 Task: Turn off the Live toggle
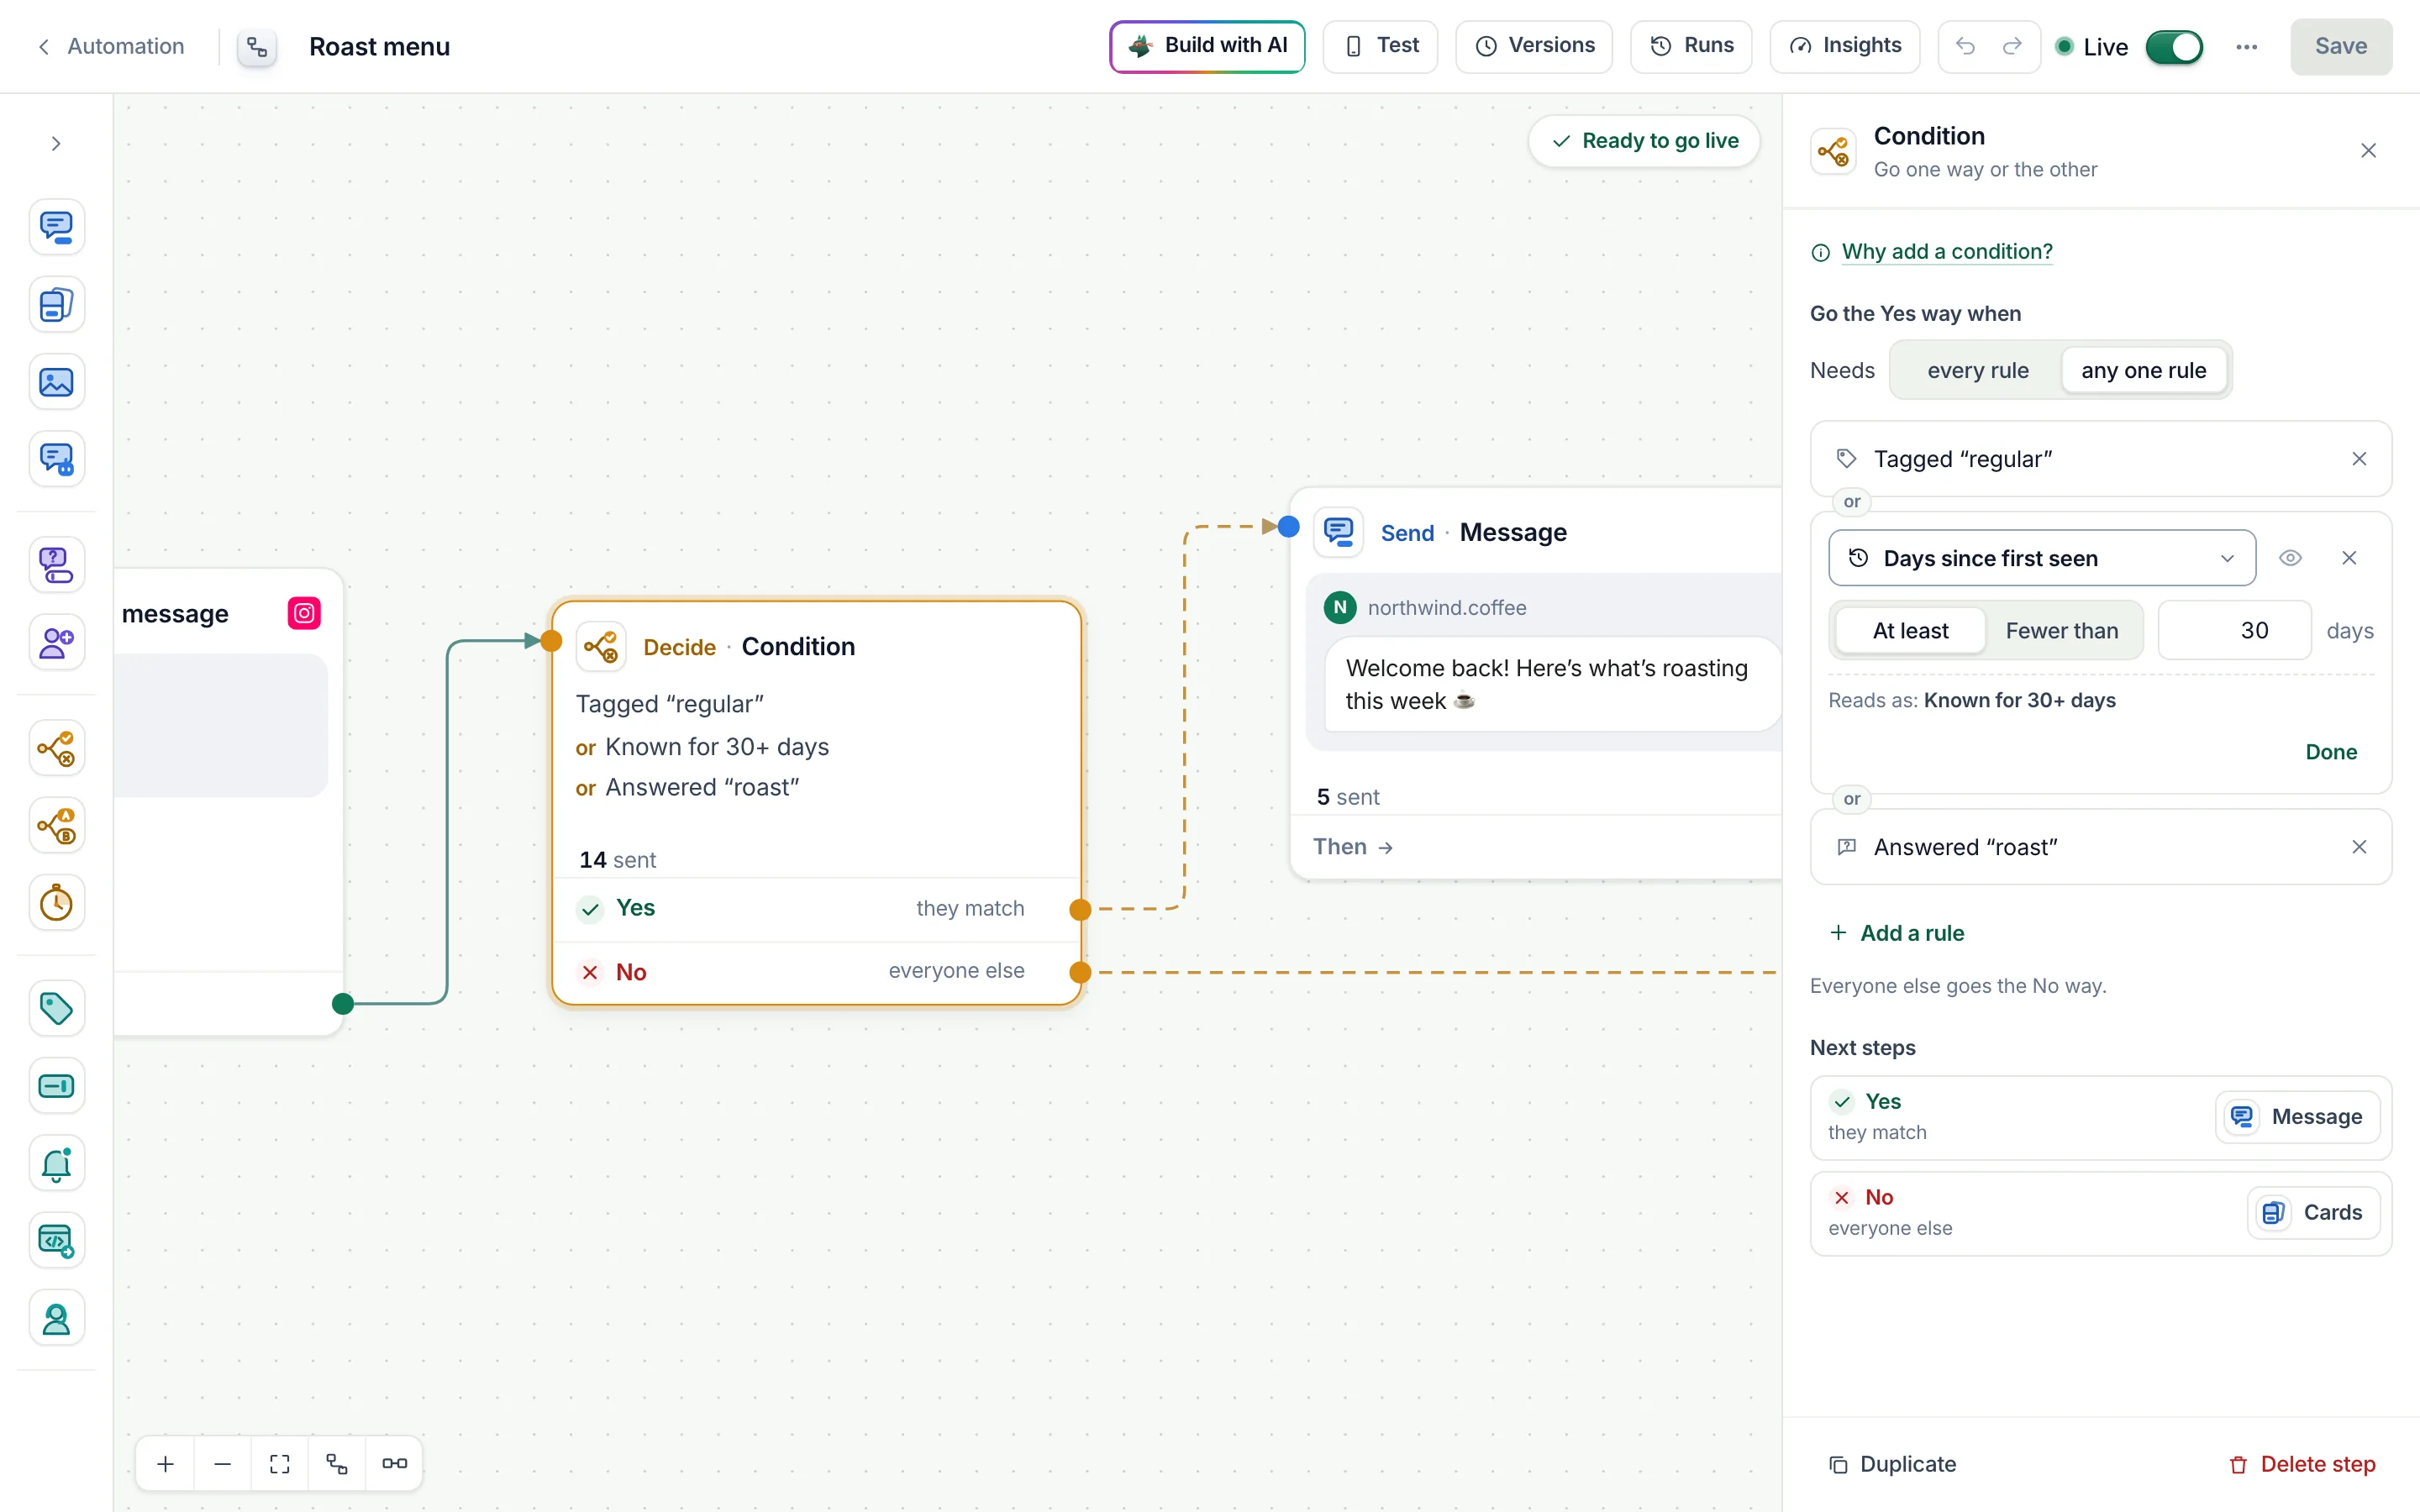point(2174,47)
